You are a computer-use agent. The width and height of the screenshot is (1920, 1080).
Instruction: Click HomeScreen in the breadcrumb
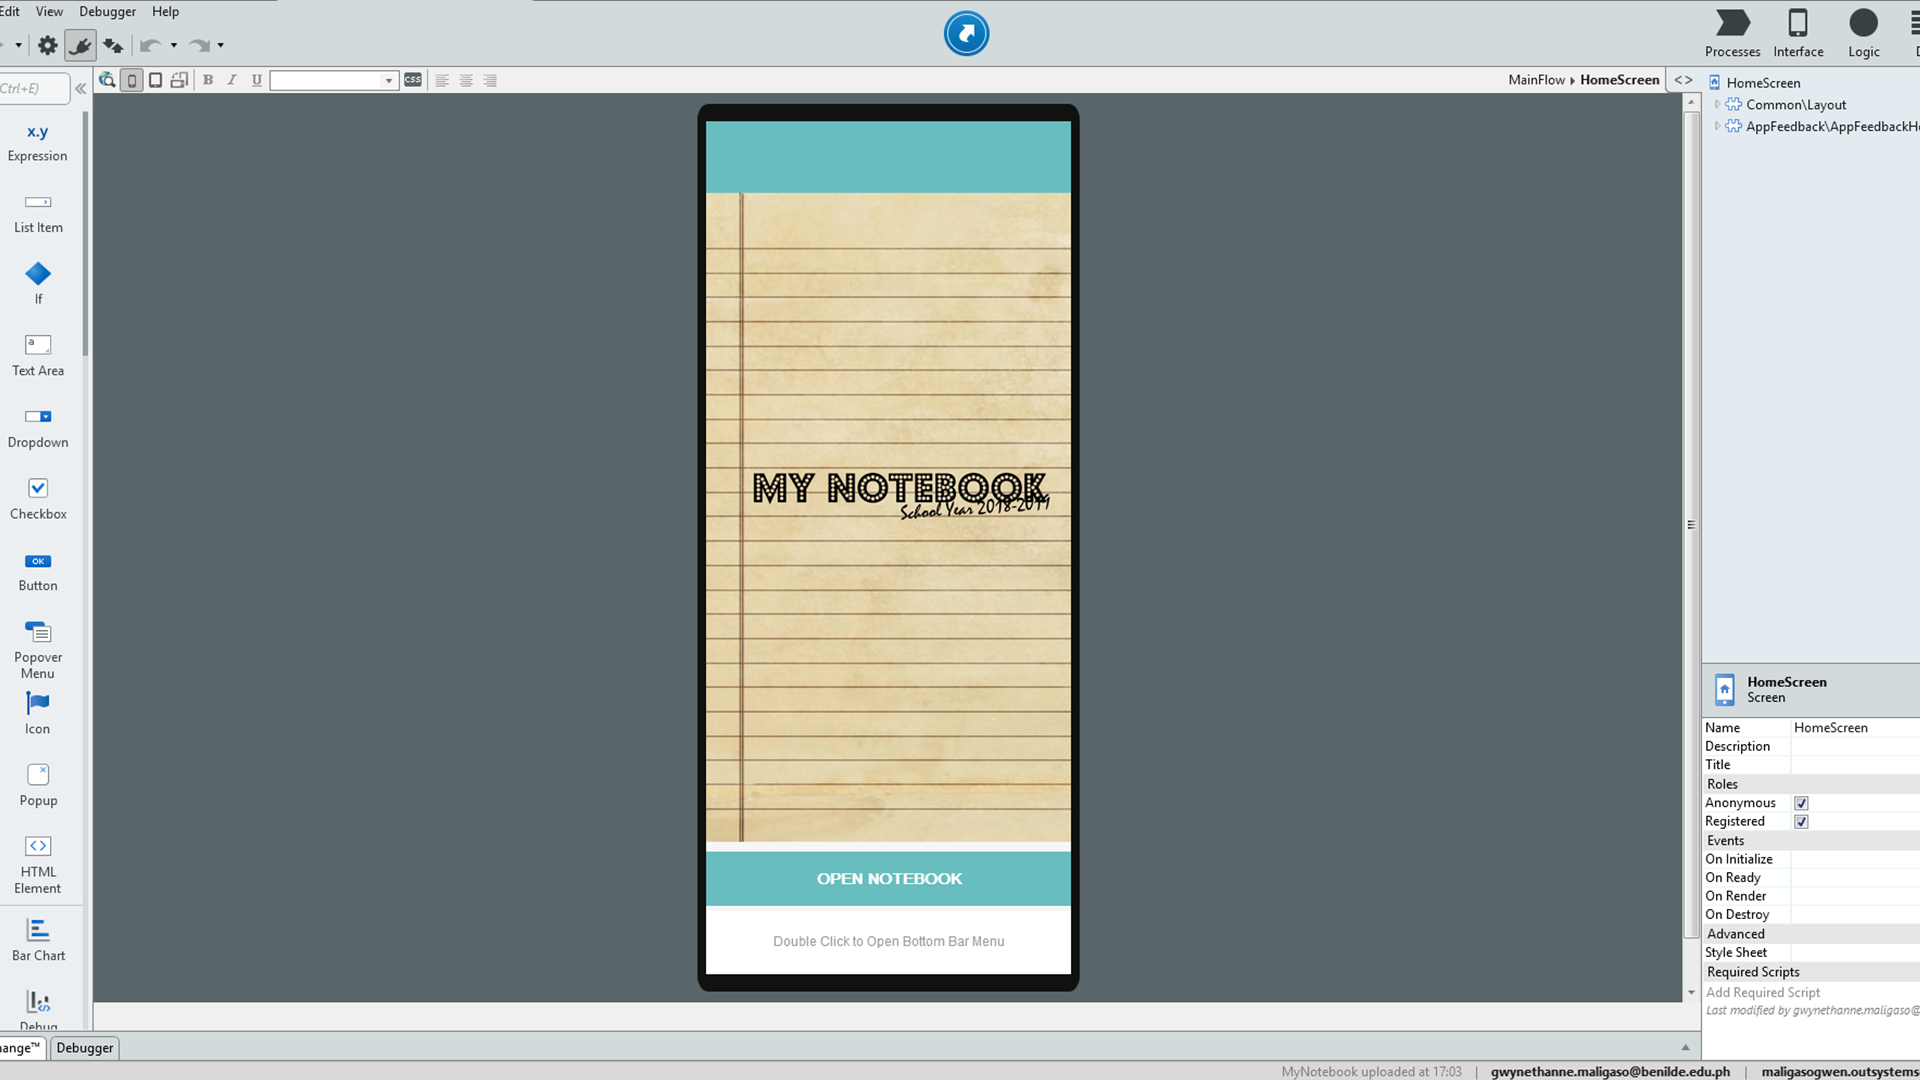pos(1619,80)
